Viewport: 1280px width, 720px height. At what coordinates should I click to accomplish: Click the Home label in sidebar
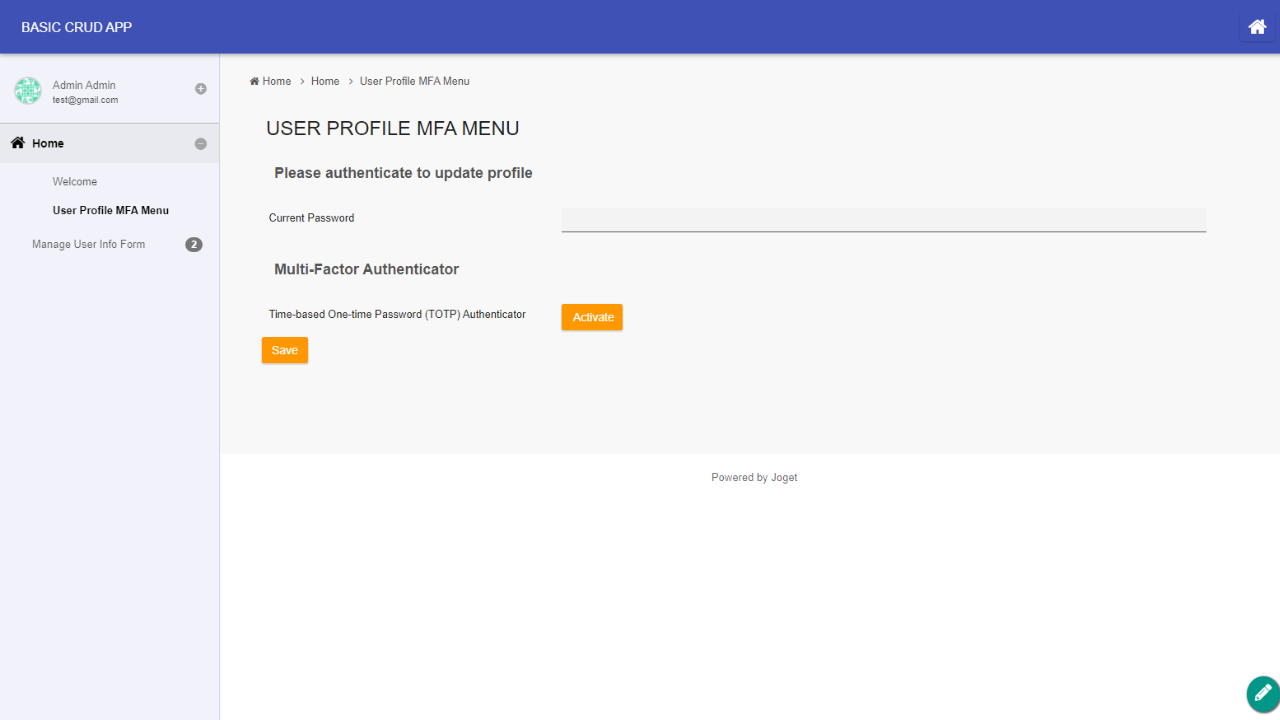point(48,144)
